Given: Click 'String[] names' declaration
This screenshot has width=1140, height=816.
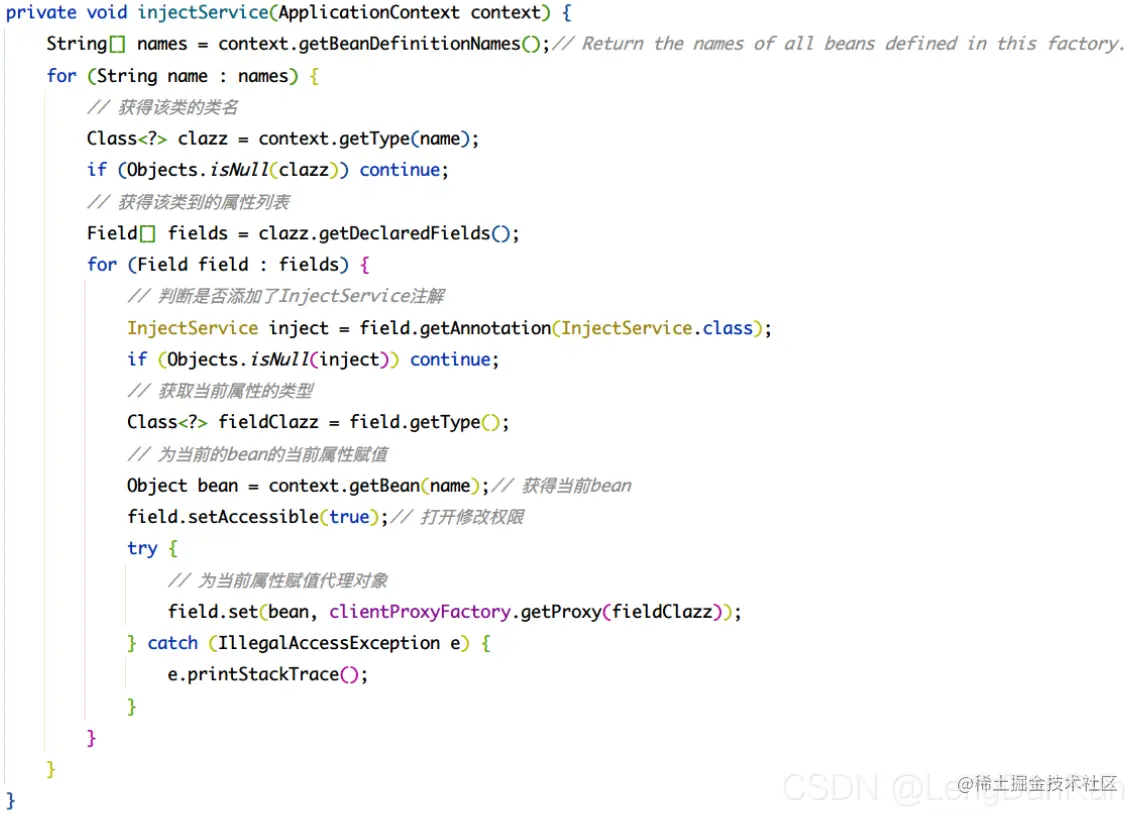Looking at the screenshot, I should [x=117, y=44].
